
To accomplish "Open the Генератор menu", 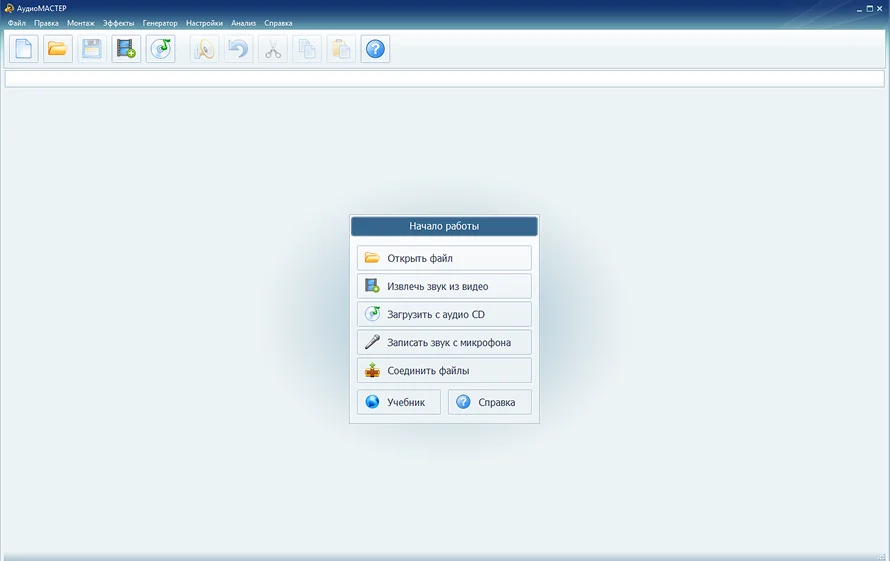I will [160, 22].
